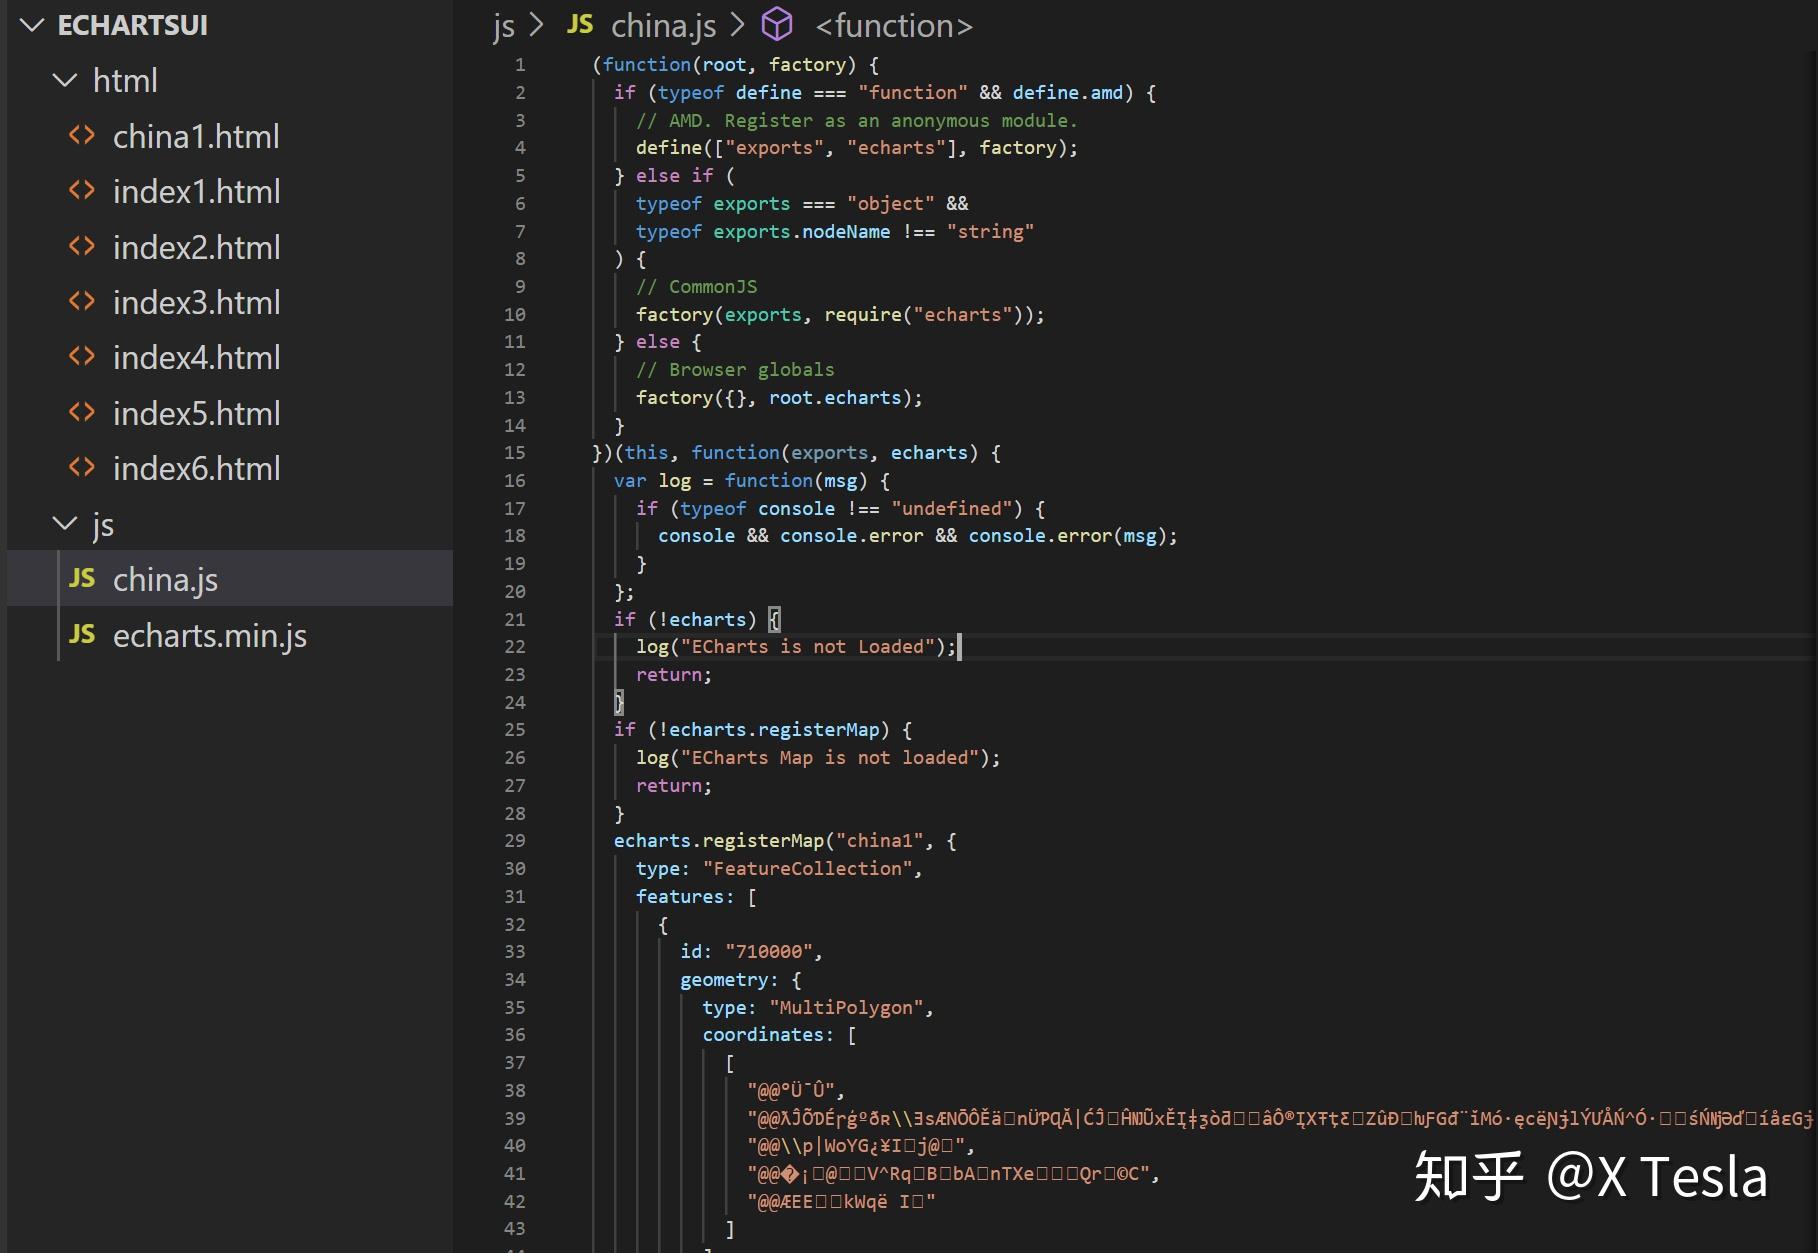Screen dimensions: 1818x1253
Task: Open the js breadcrumb item
Action: pos(504,25)
